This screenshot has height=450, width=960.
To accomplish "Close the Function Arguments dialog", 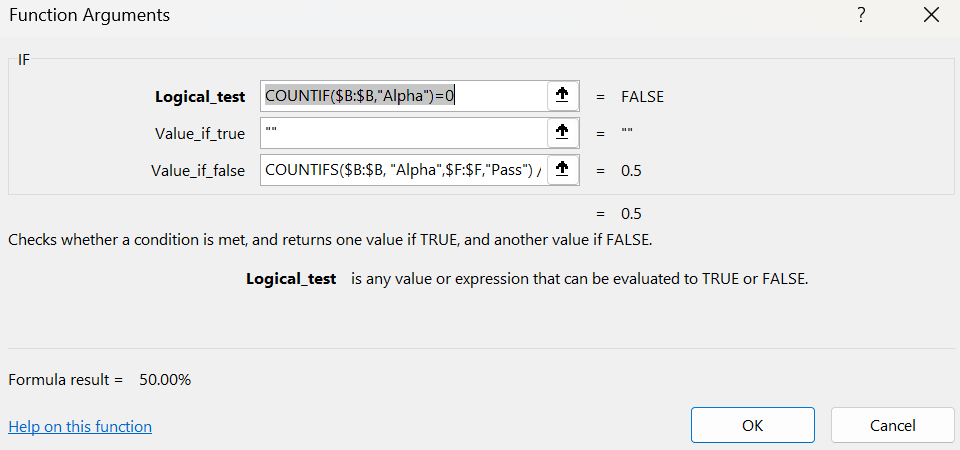I will coord(932,15).
